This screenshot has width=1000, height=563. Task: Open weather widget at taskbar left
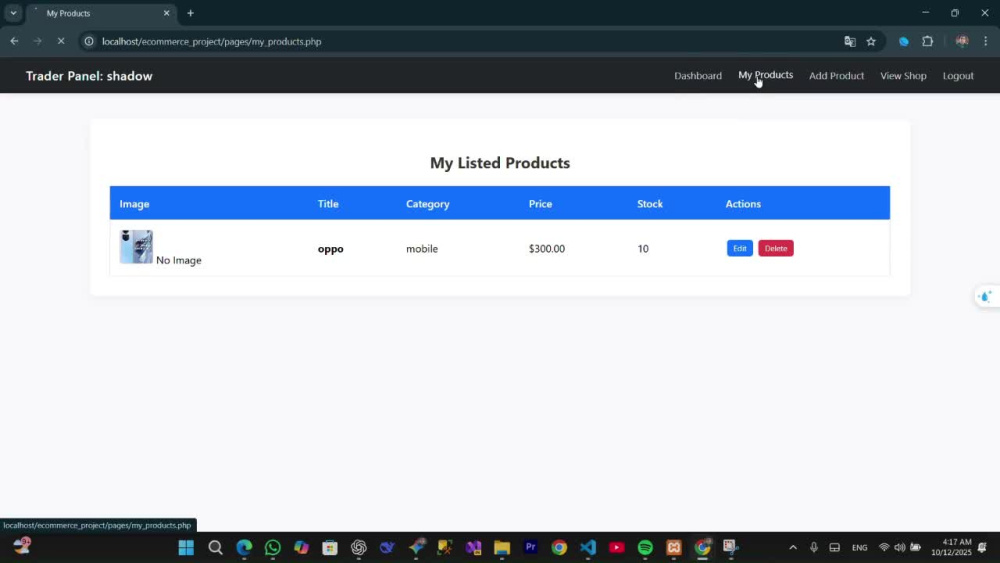click(22, 546)
